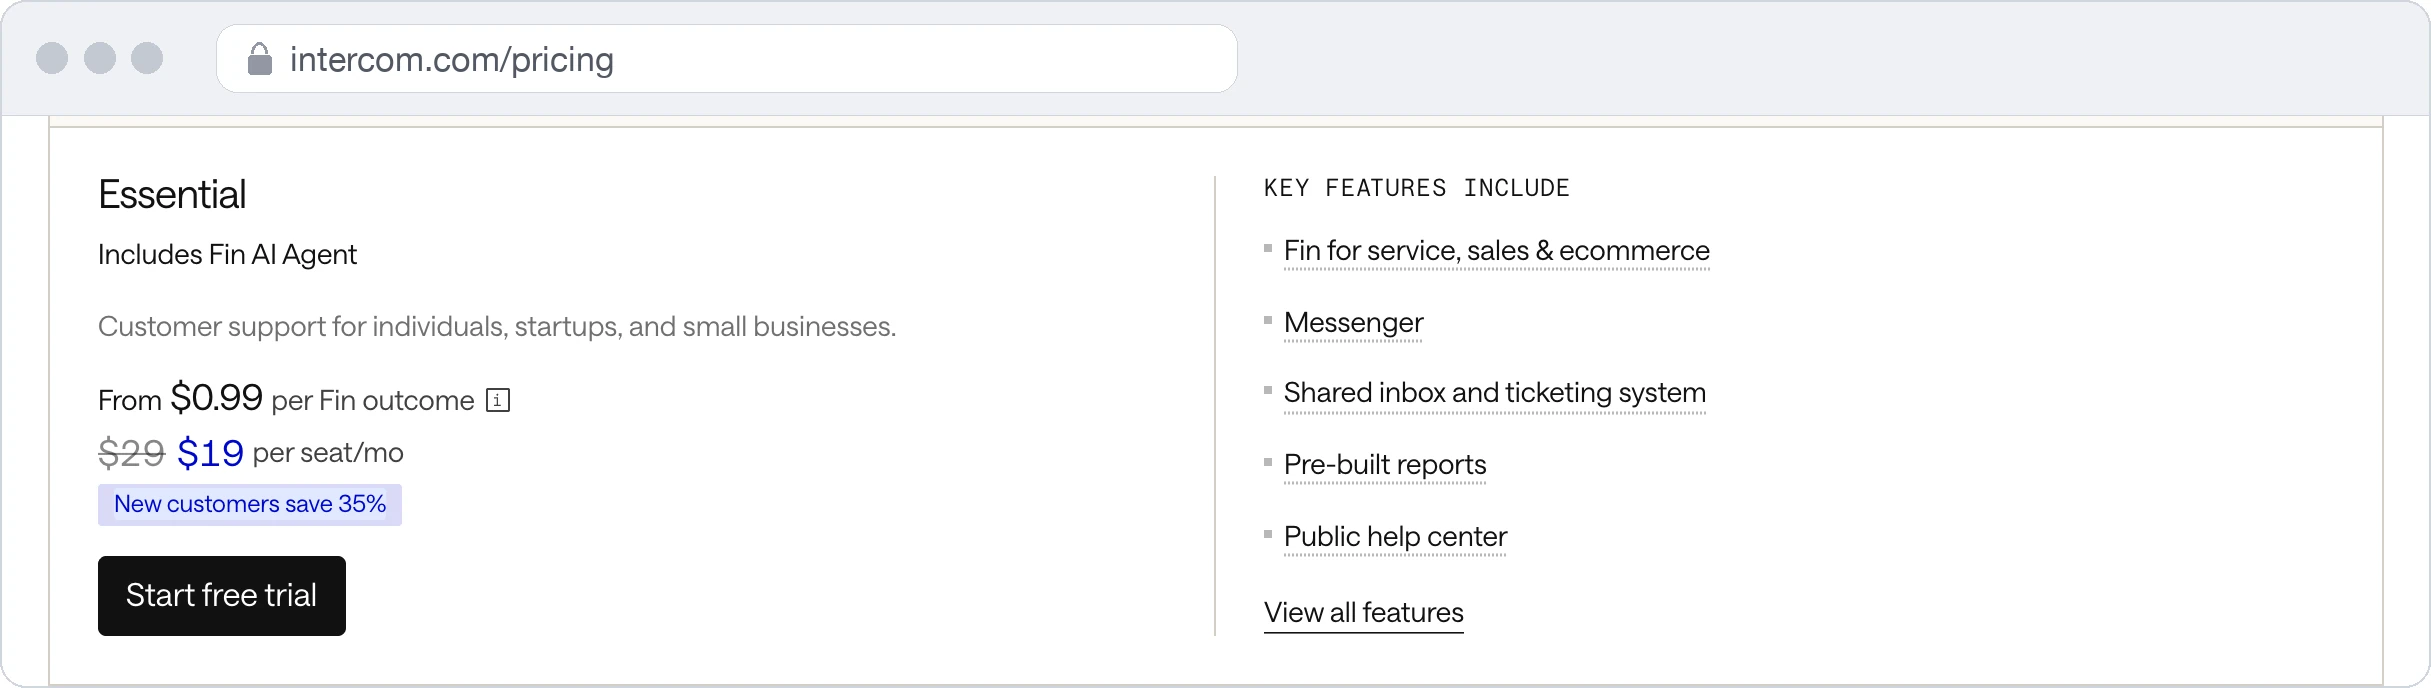The width and height of the screenshot is (2431, 688).
Task: Click the first gray window control dot
Action: [52, 58]
